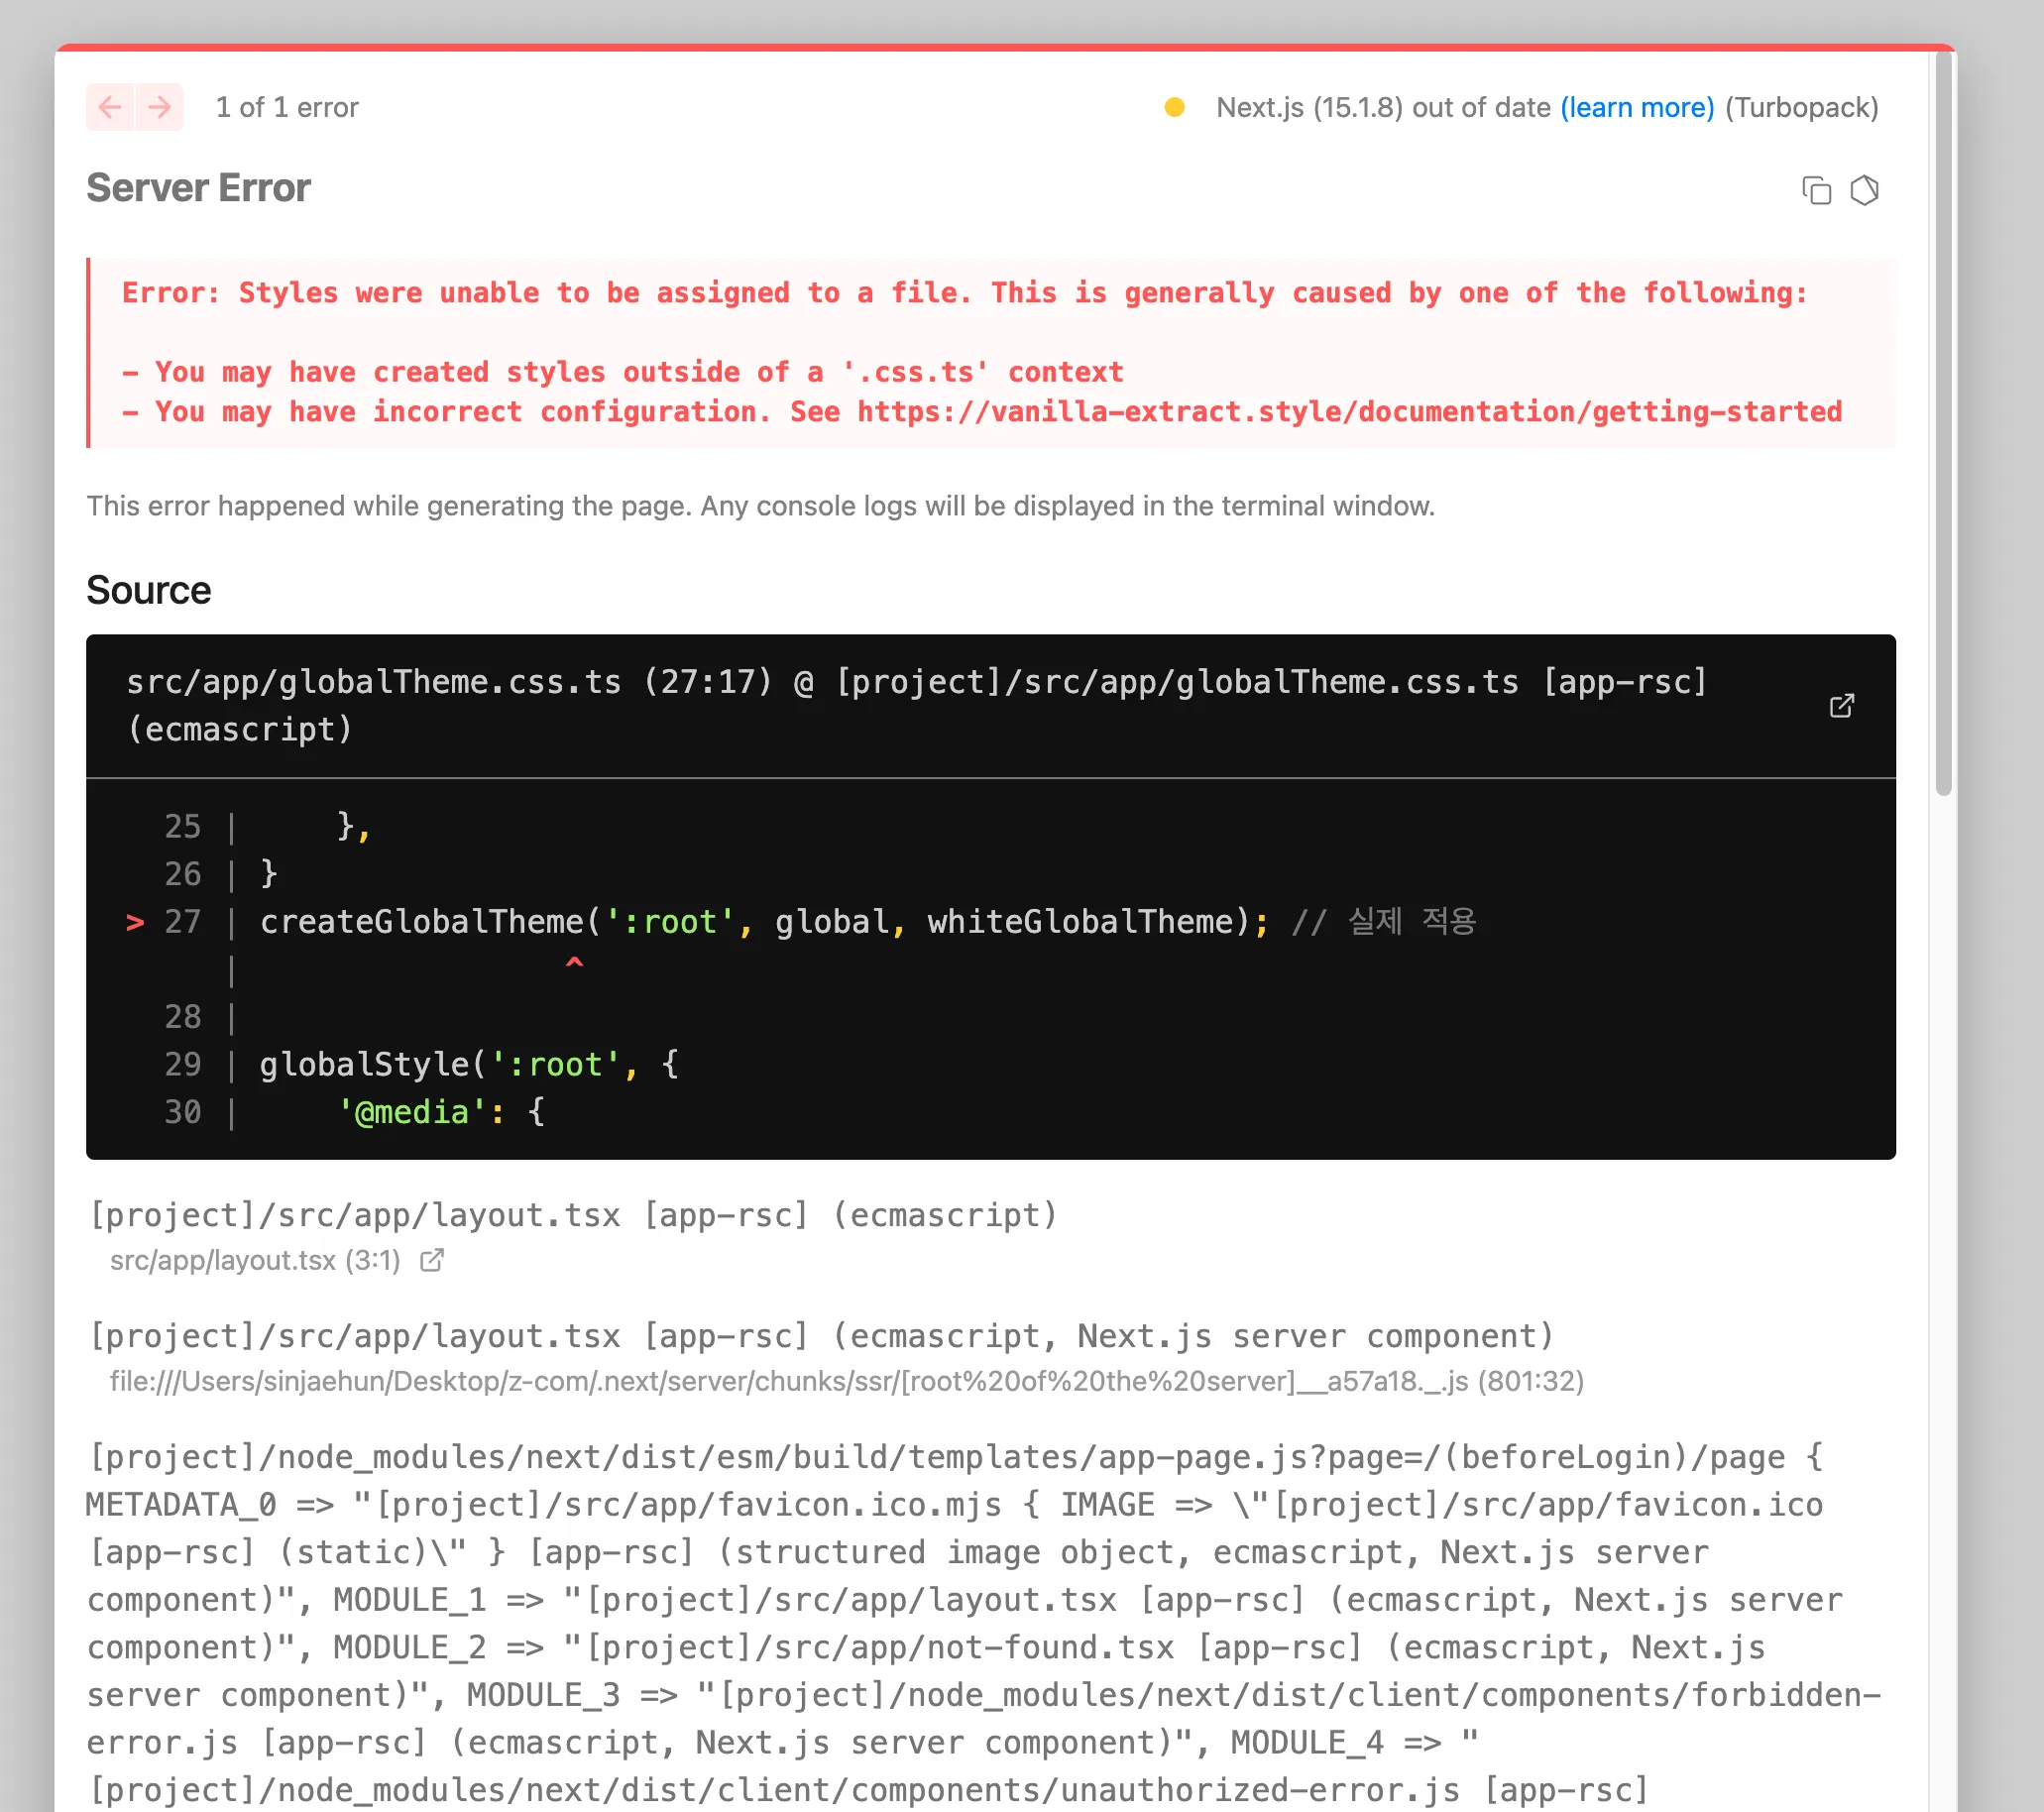Image resolution: width=2044 pixels, height=1812 pixels.
Task: Click the next error arrow button
Action: coord(159,107)
